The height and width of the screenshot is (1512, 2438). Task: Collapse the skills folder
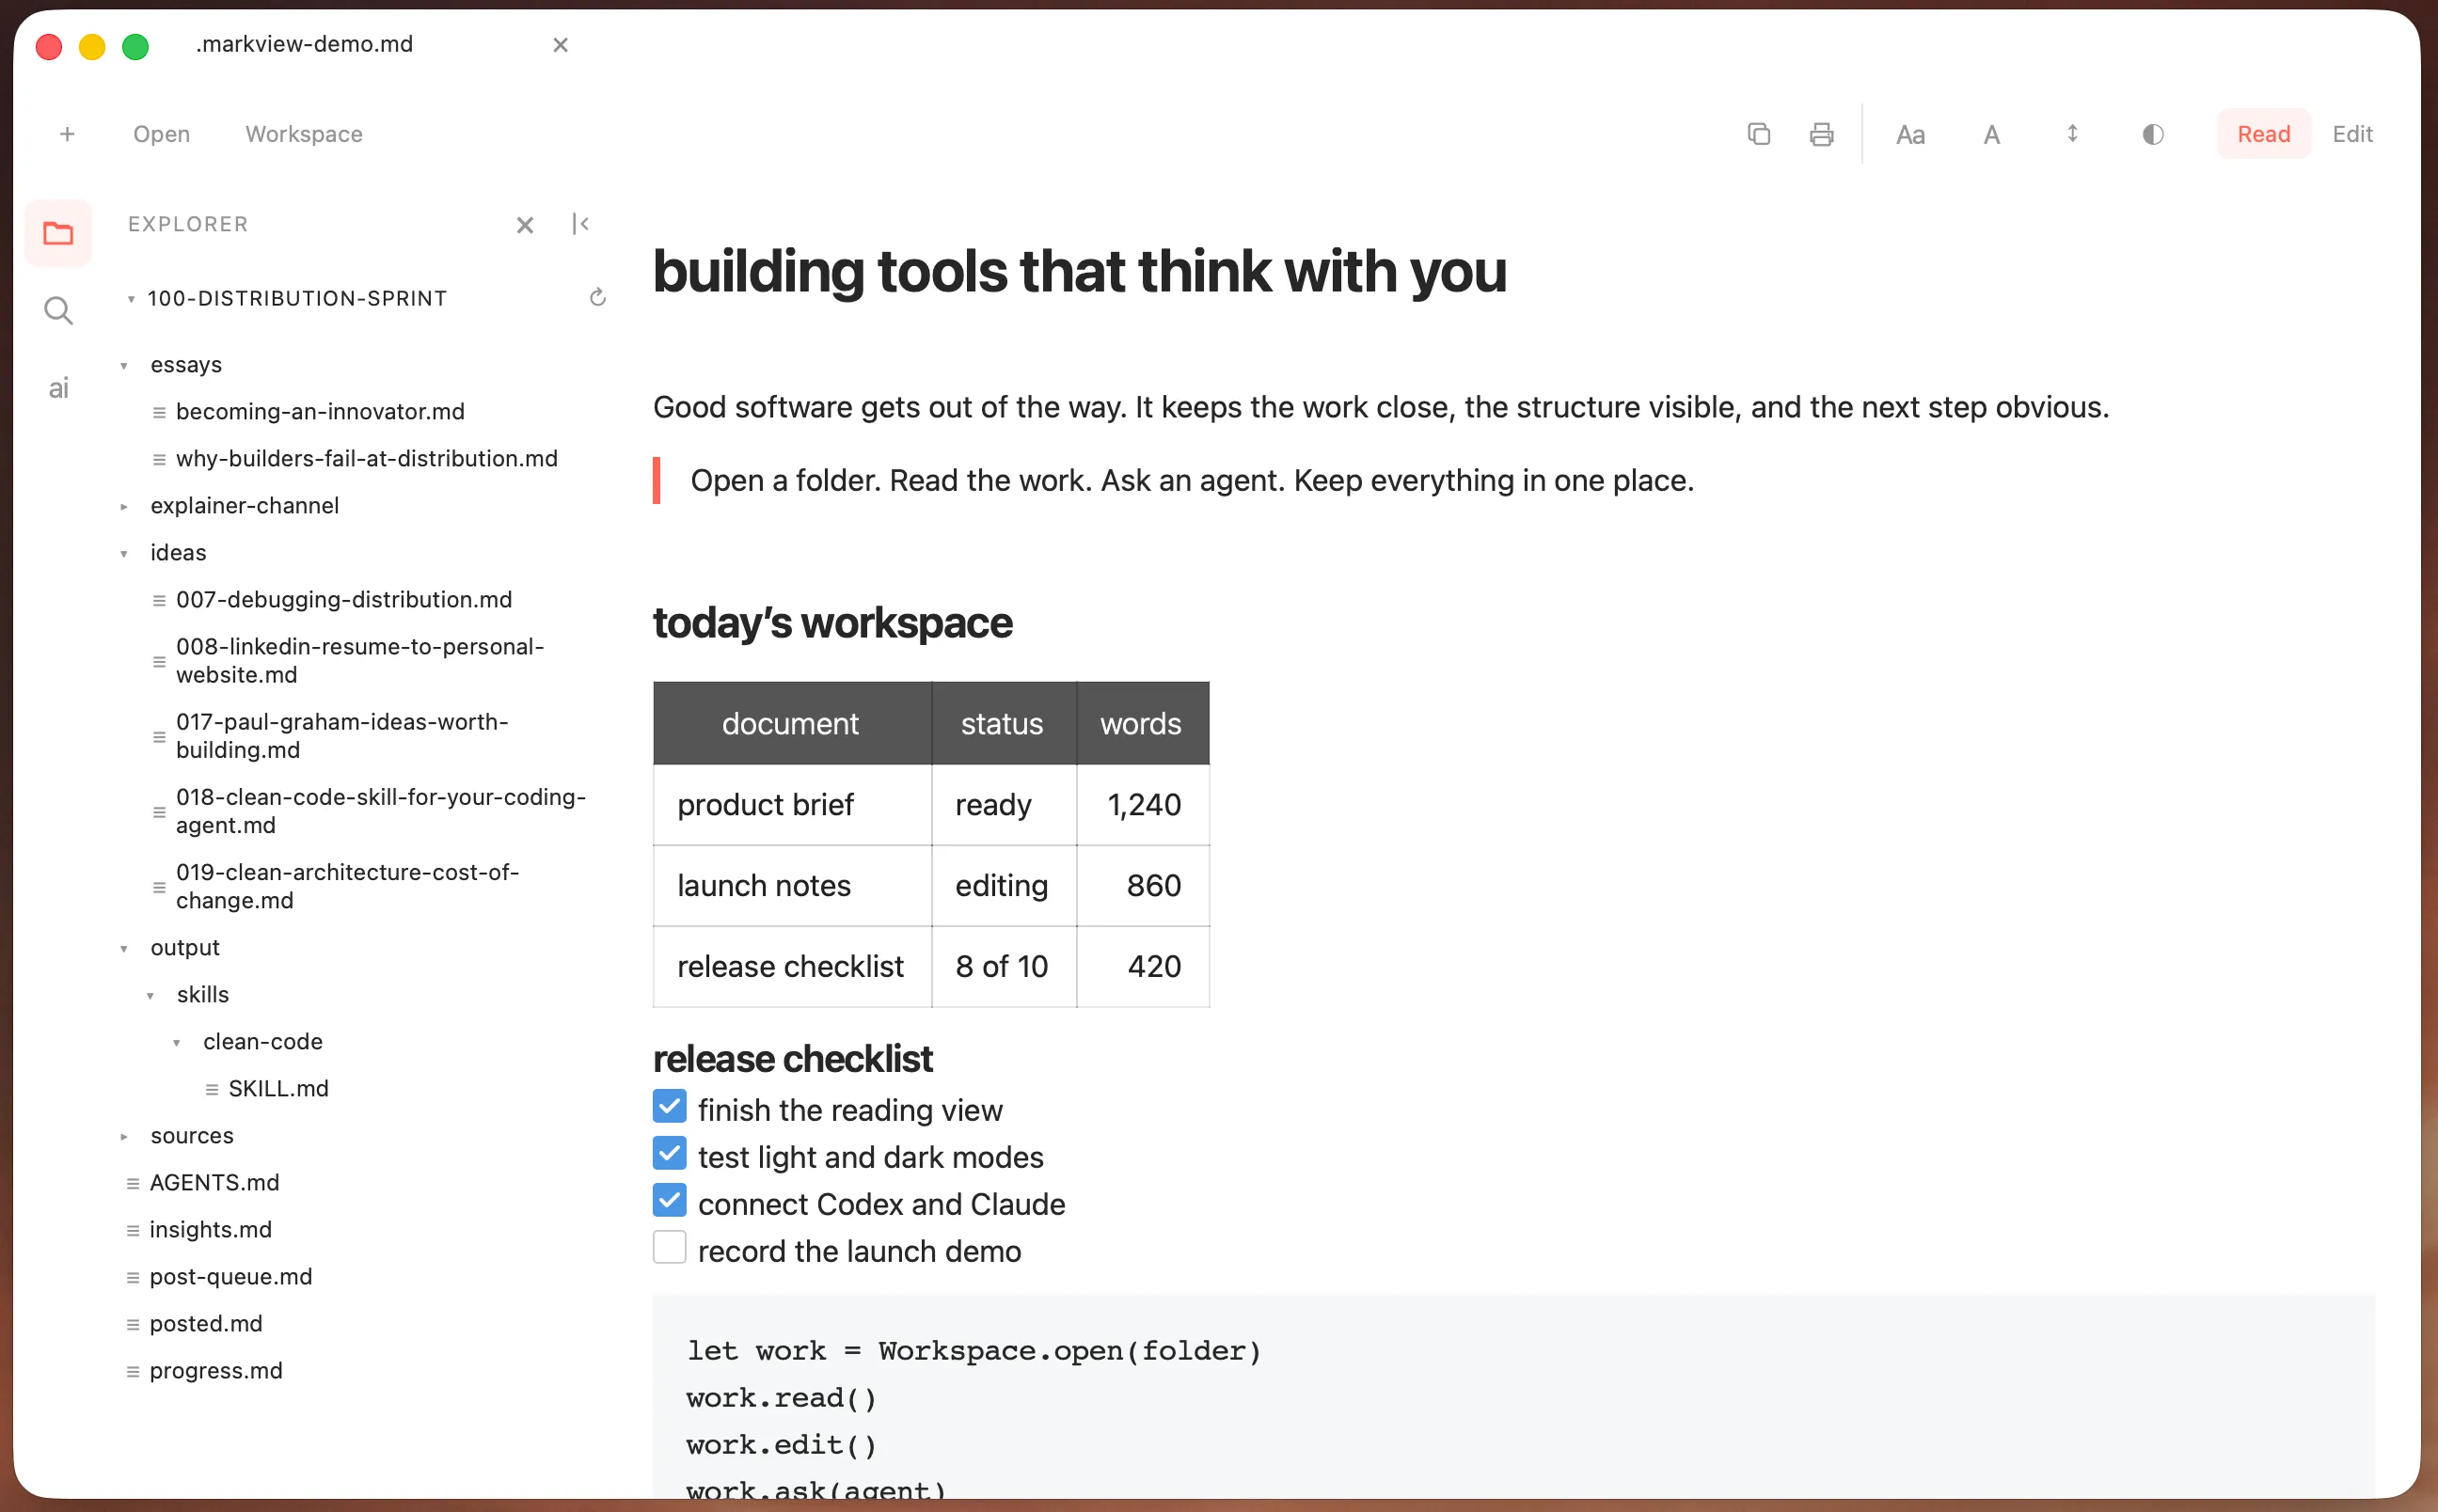tap(150, 995)
